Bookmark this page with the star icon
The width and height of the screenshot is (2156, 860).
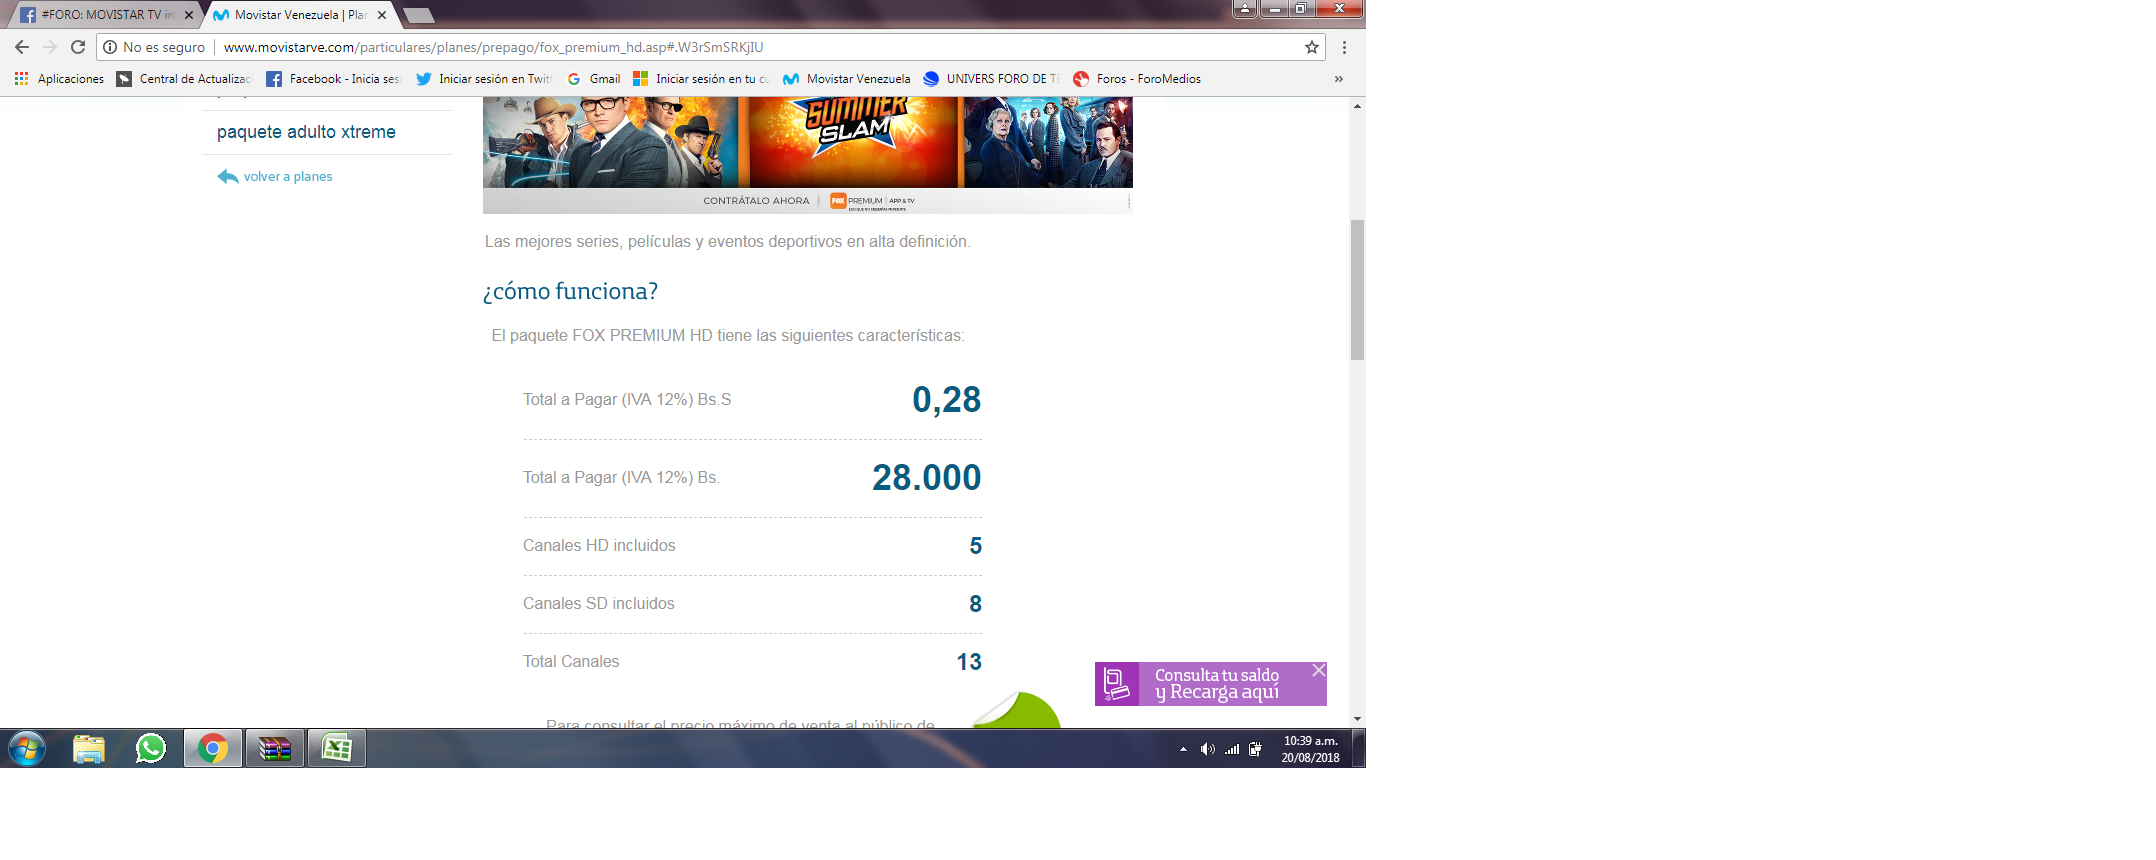click(1311, 47)
